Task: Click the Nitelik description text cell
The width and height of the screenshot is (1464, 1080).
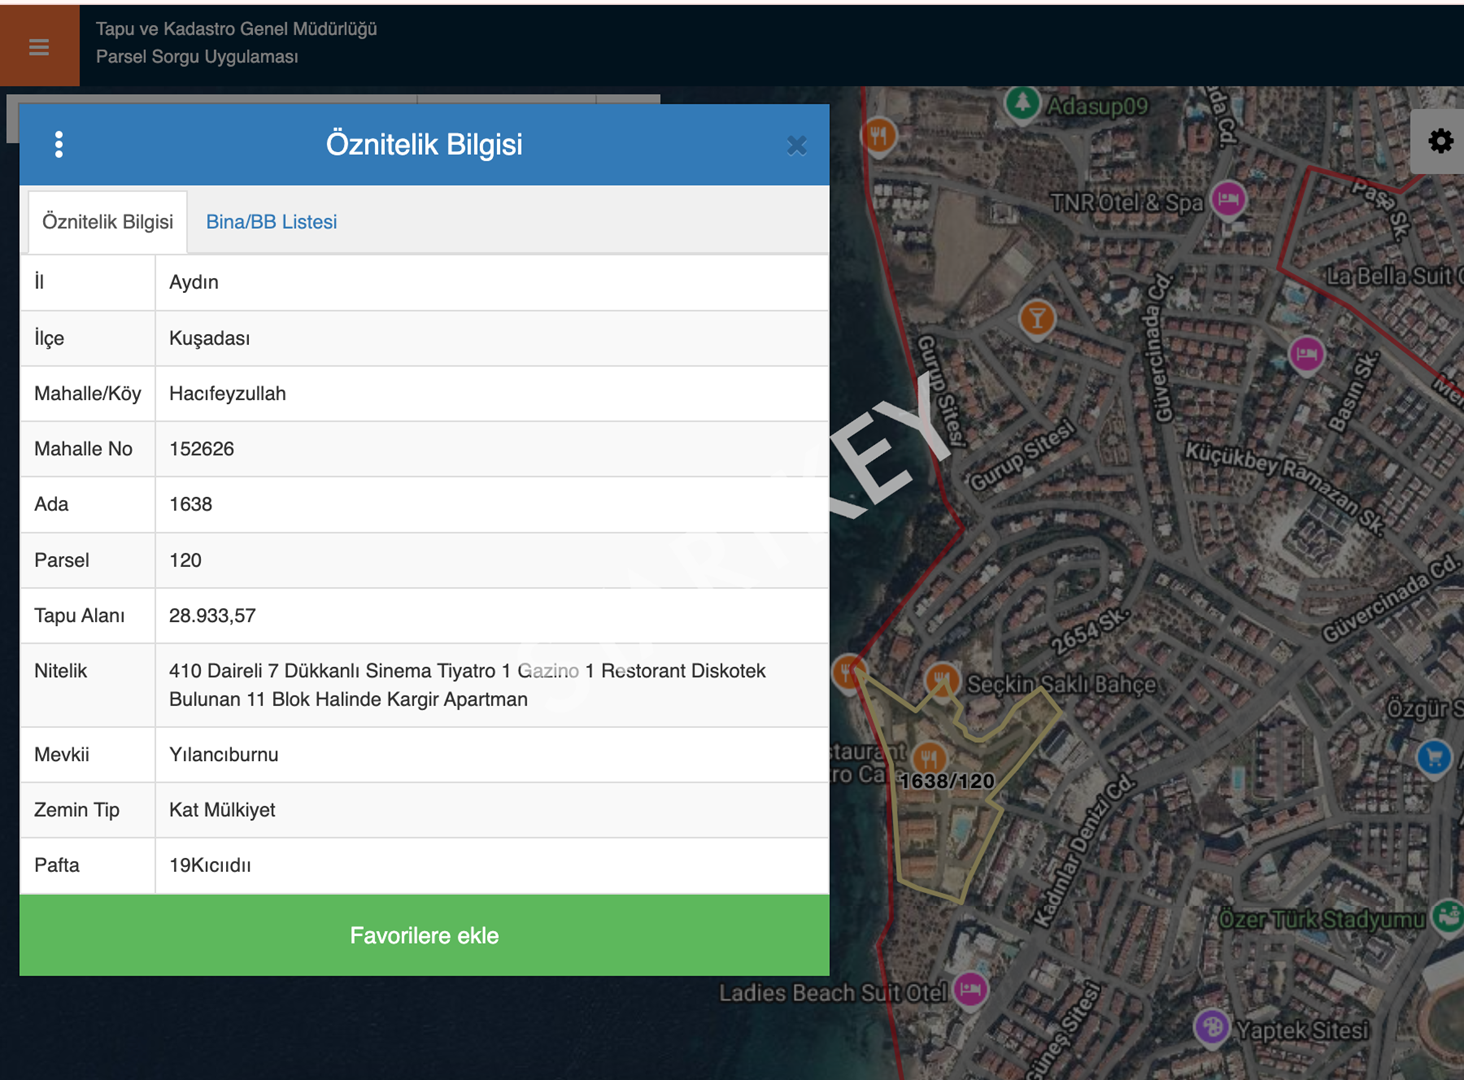Action: [x=467, y=685]
